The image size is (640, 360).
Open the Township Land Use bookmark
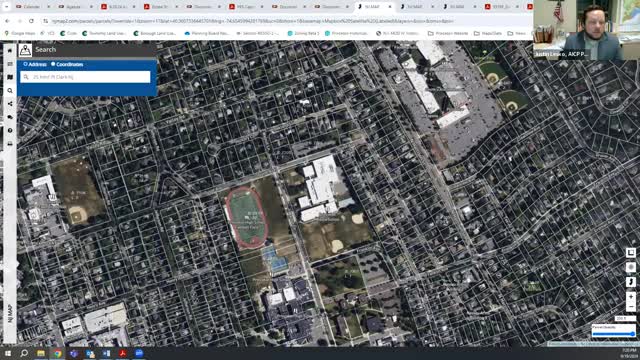[x=104, y=33]
